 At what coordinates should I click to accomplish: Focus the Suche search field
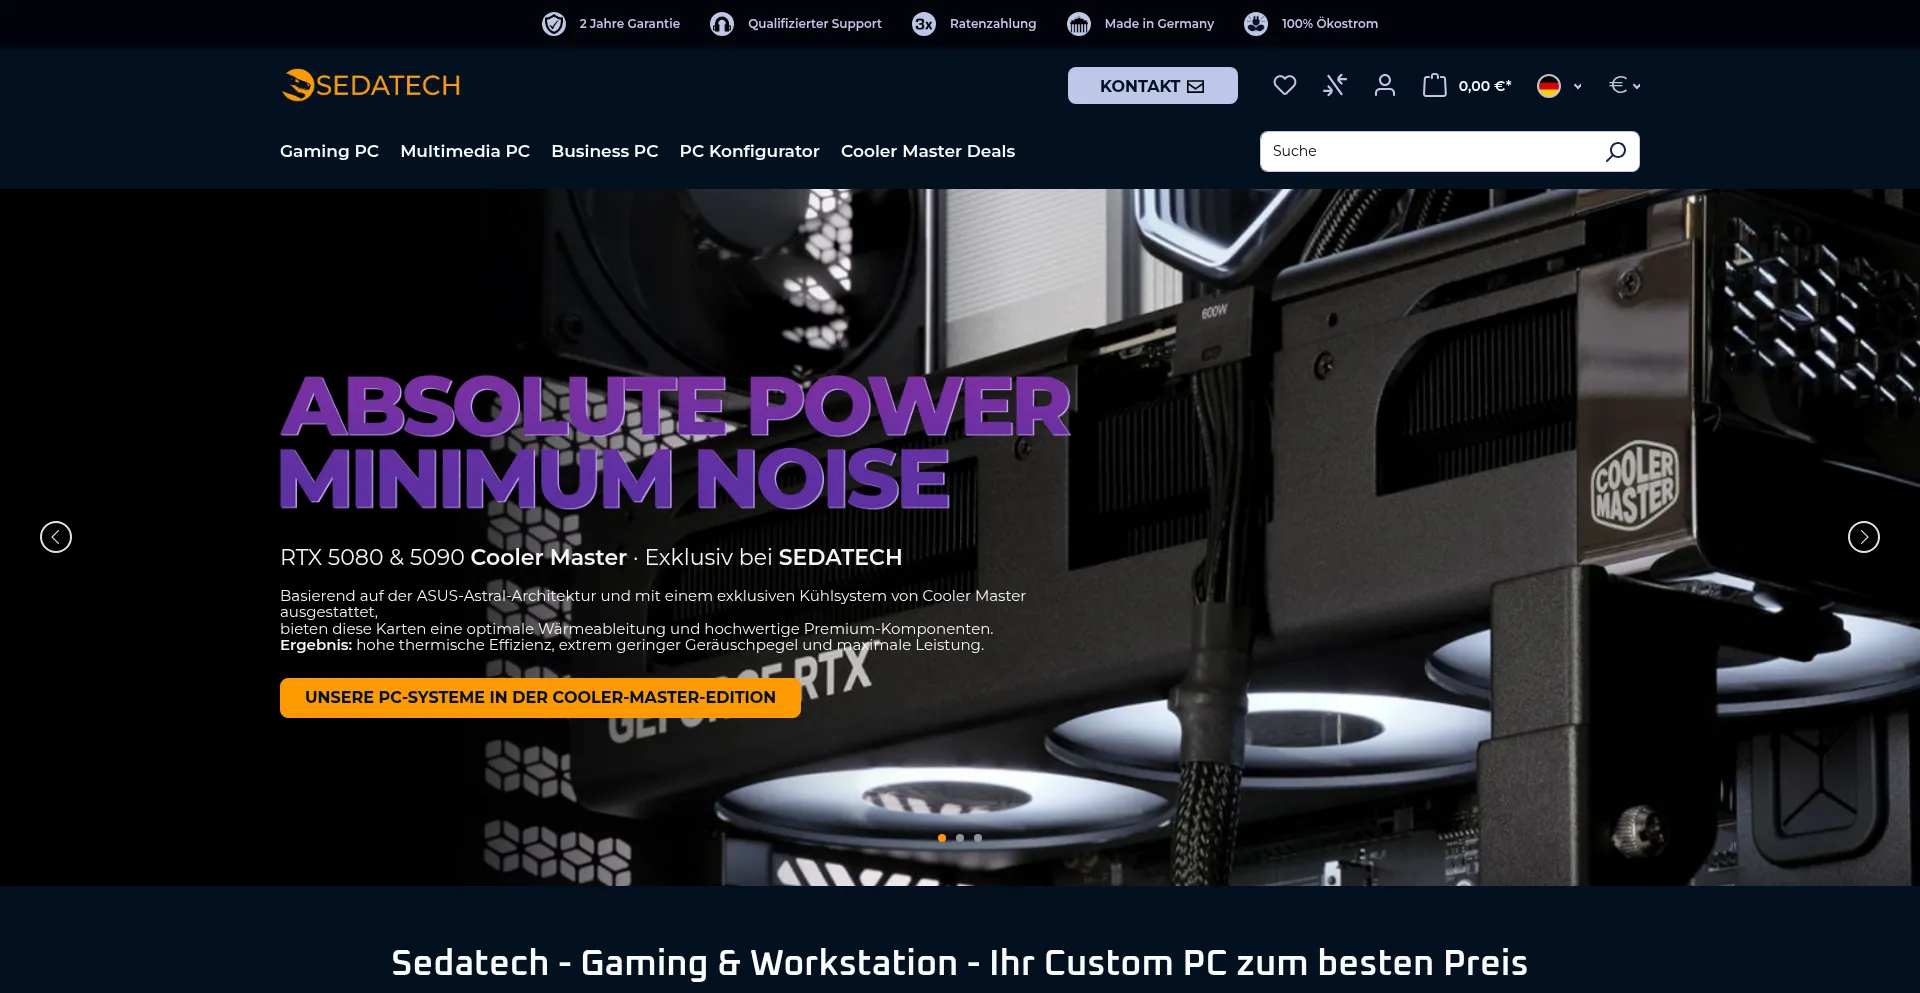[1430, 152]
